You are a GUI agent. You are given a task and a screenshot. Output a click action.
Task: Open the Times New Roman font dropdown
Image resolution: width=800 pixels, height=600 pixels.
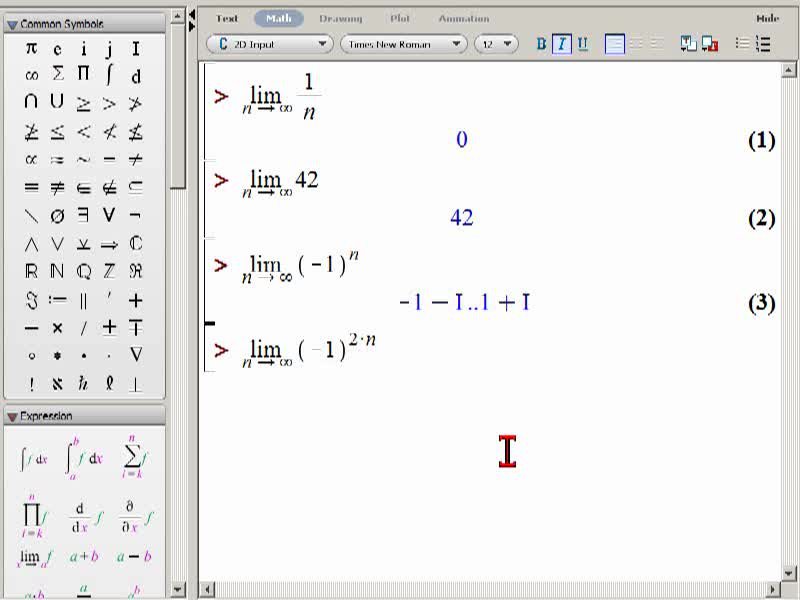coord(404,44)
